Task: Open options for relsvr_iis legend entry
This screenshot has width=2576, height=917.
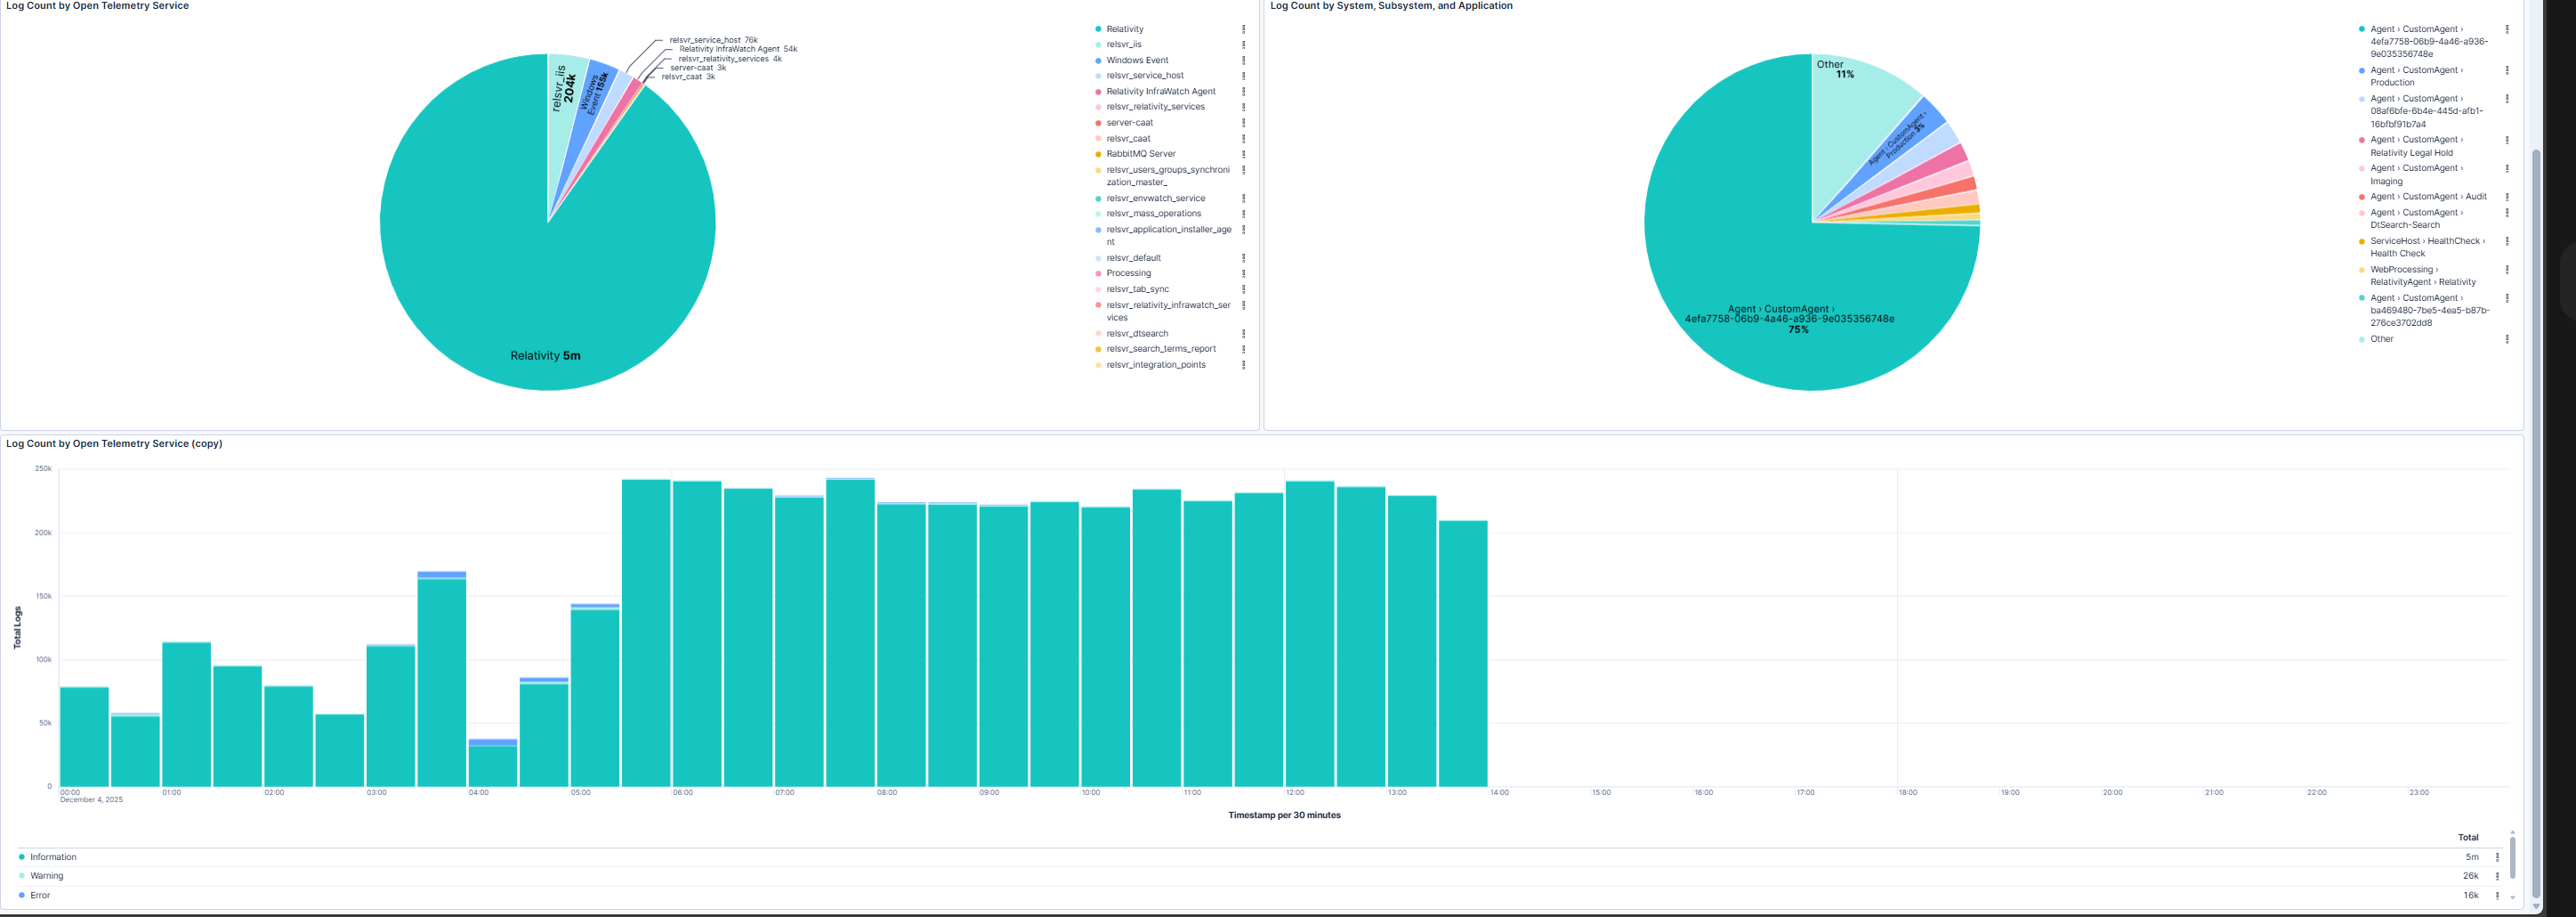Action: coord(1244,44)
